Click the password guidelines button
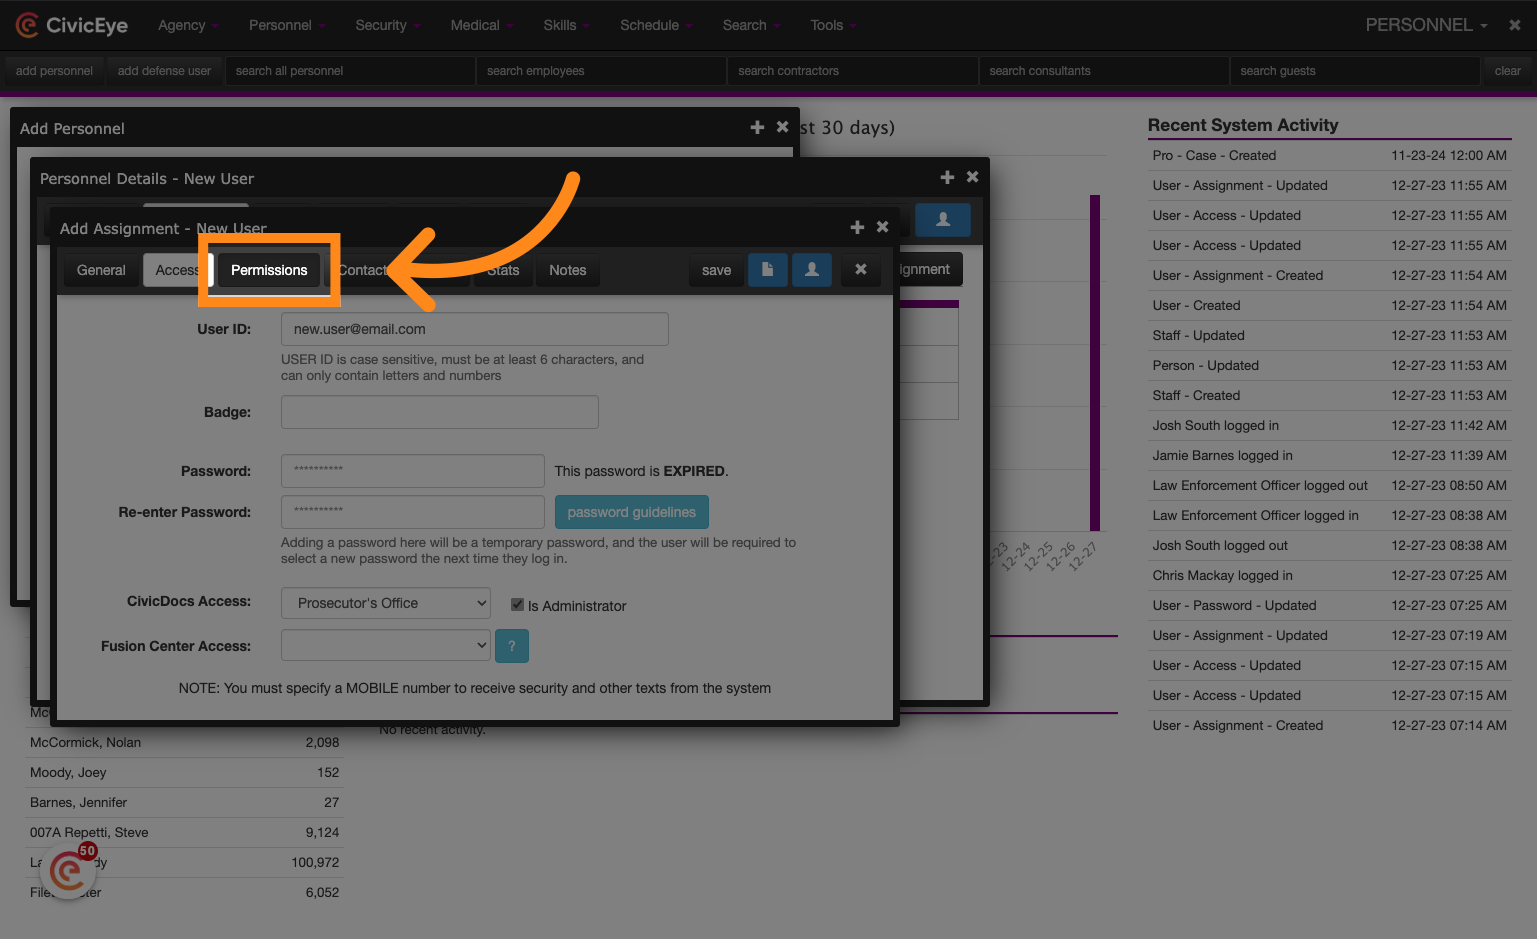Image resolution: width=1537 pixels, height=939 pixels. click(x=631, y=512)
